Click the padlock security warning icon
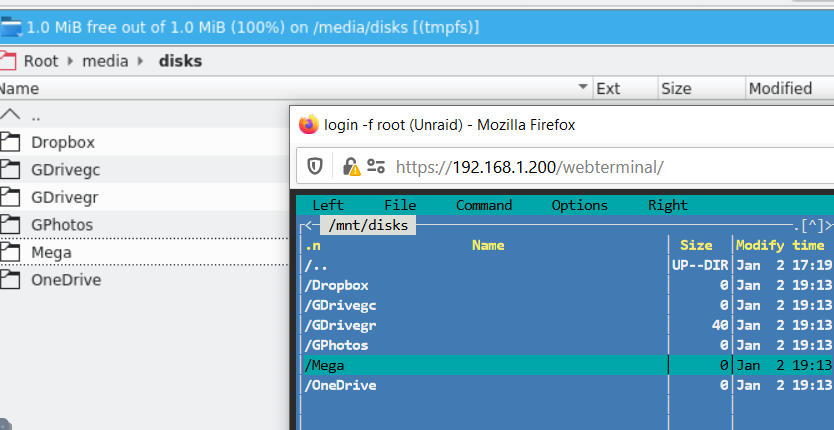 pos(351,167)
